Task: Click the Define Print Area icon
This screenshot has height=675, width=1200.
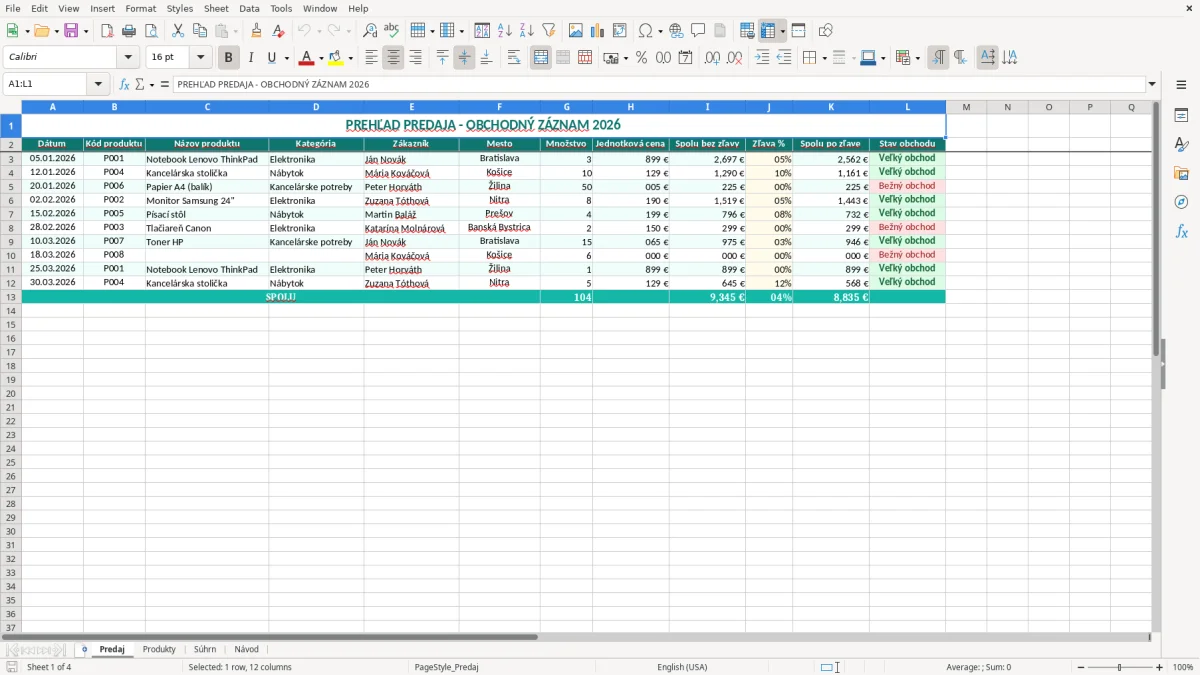Action: pyautogui.click(x=747, y=31)
